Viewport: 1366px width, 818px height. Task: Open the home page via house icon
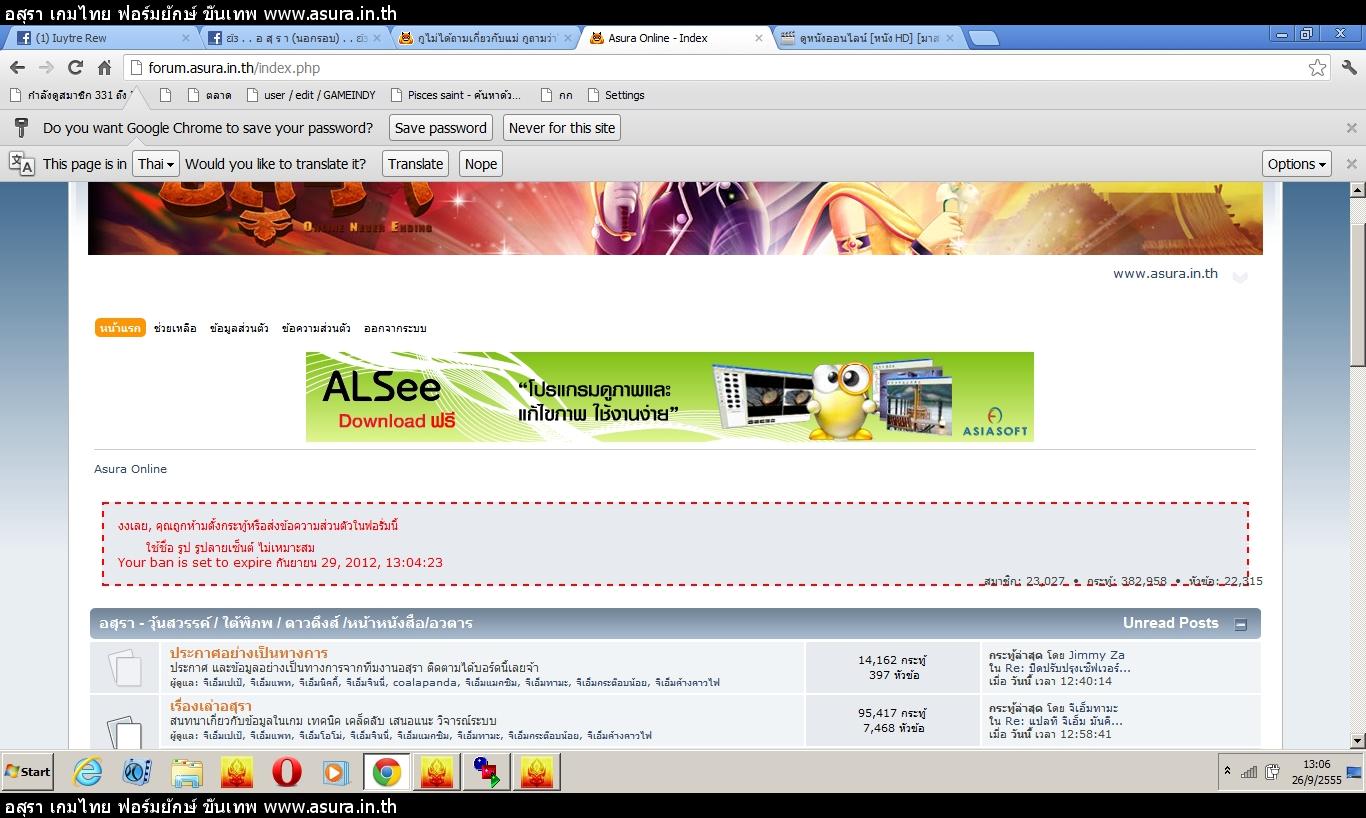(x=104, y=68)
